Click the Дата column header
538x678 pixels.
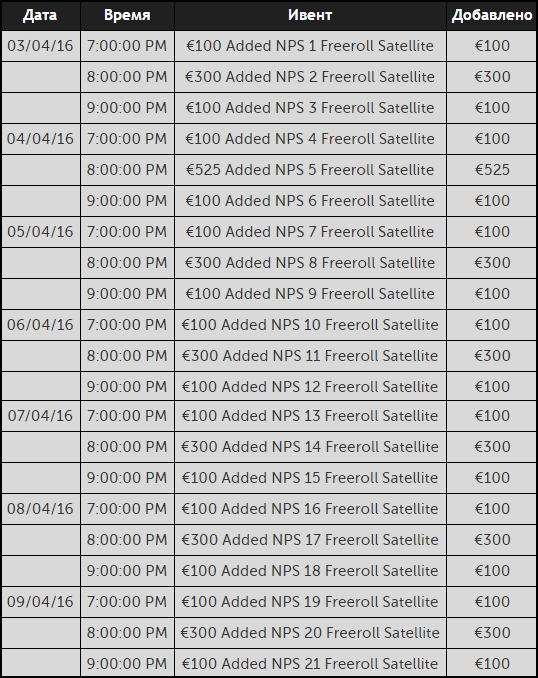point(40,15)
